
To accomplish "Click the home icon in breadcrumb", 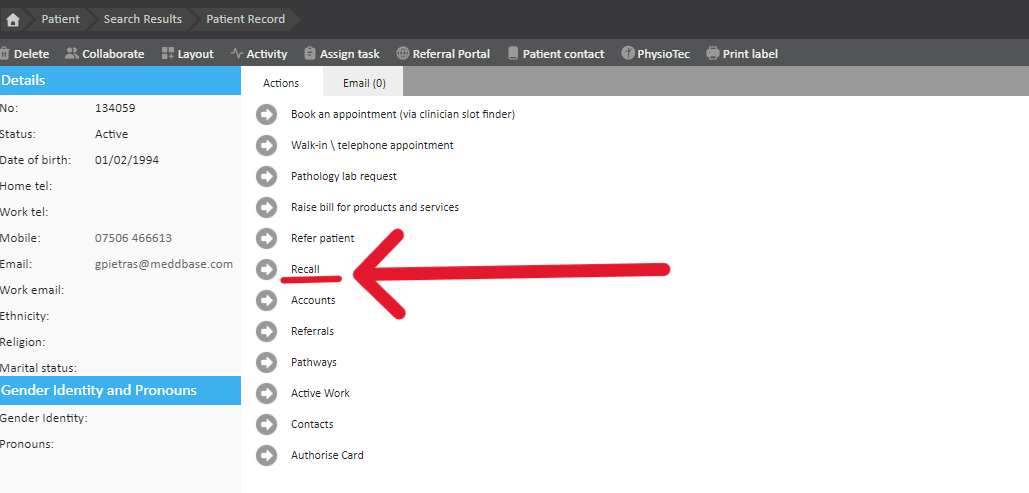I will (x=13, y=19).
